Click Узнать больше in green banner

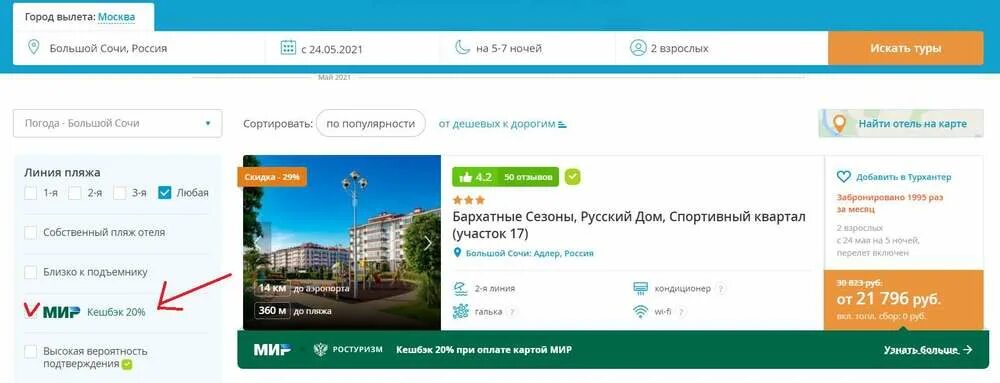click(x=928, y=350)
